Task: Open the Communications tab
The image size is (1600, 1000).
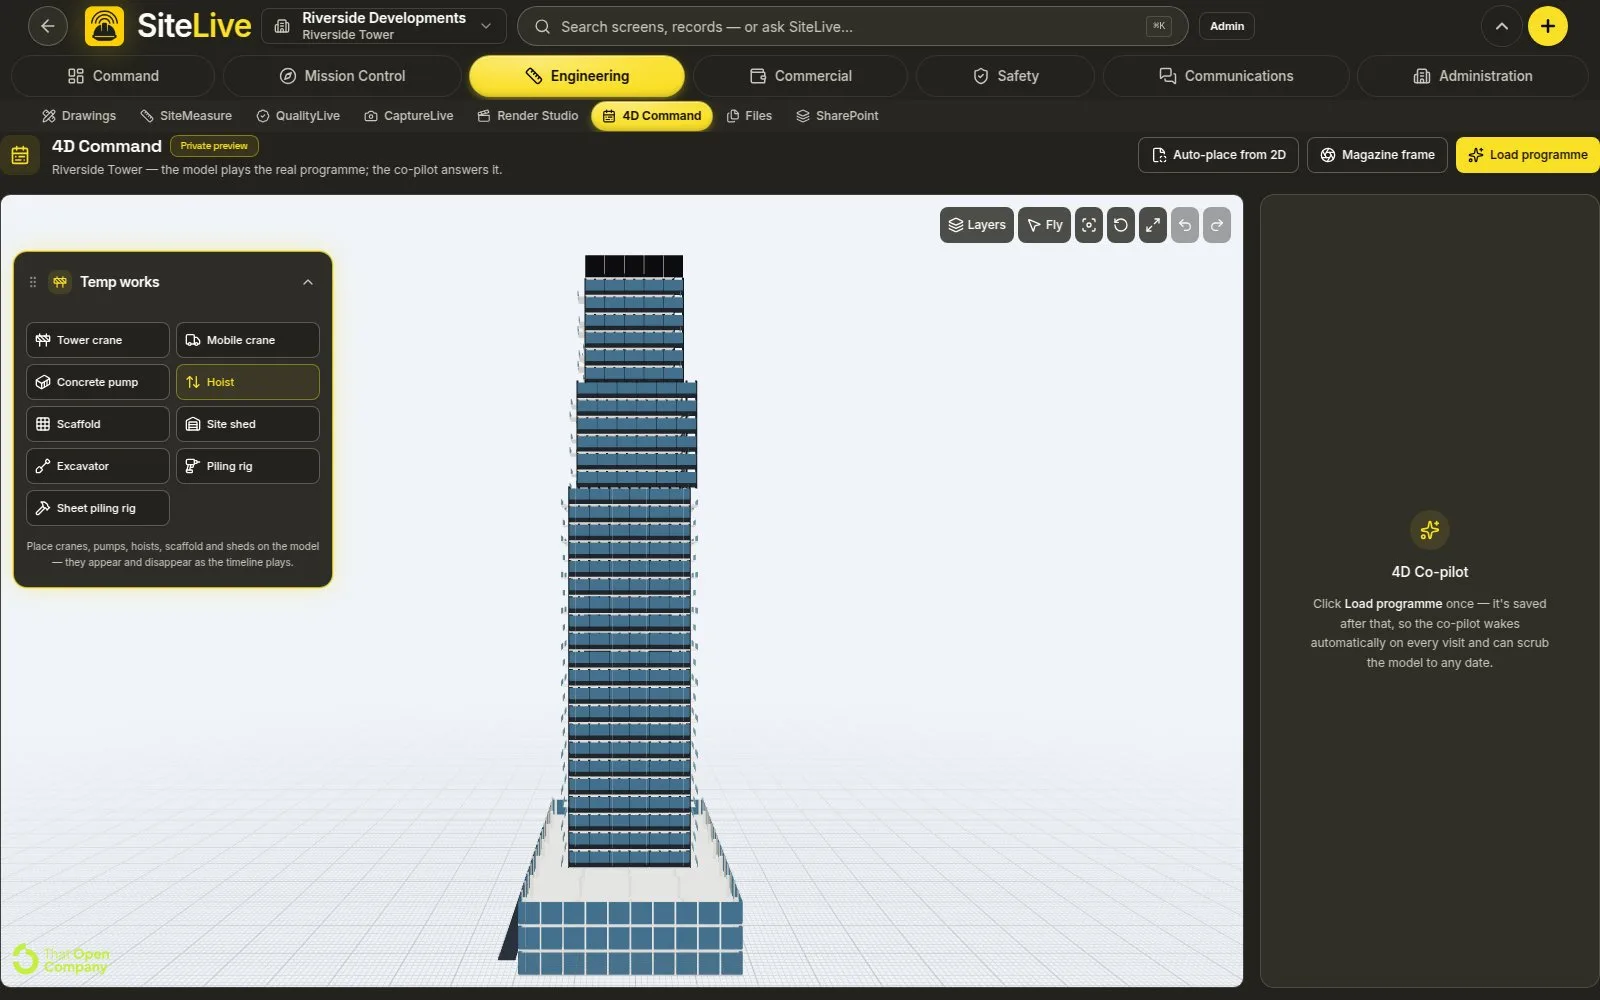Action: pos(1225,76)
